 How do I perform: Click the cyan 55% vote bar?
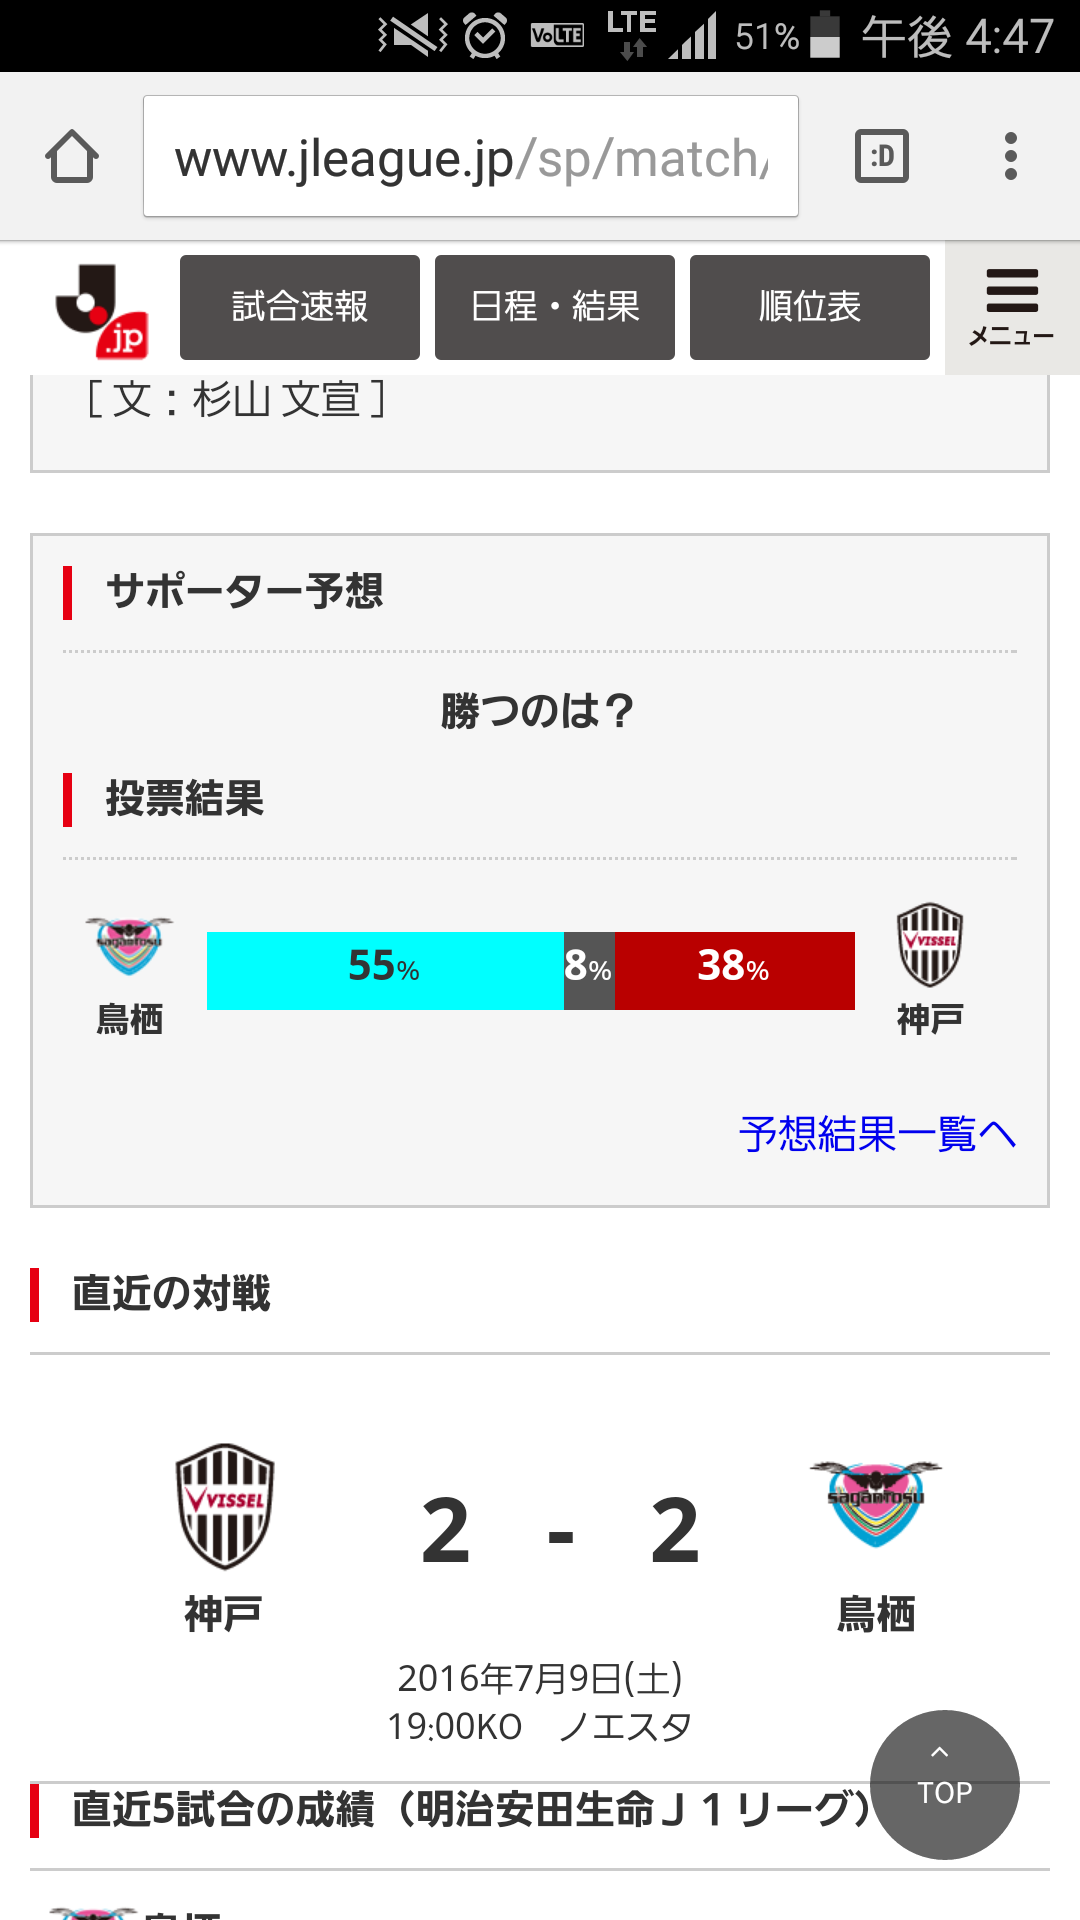point(385,970)
